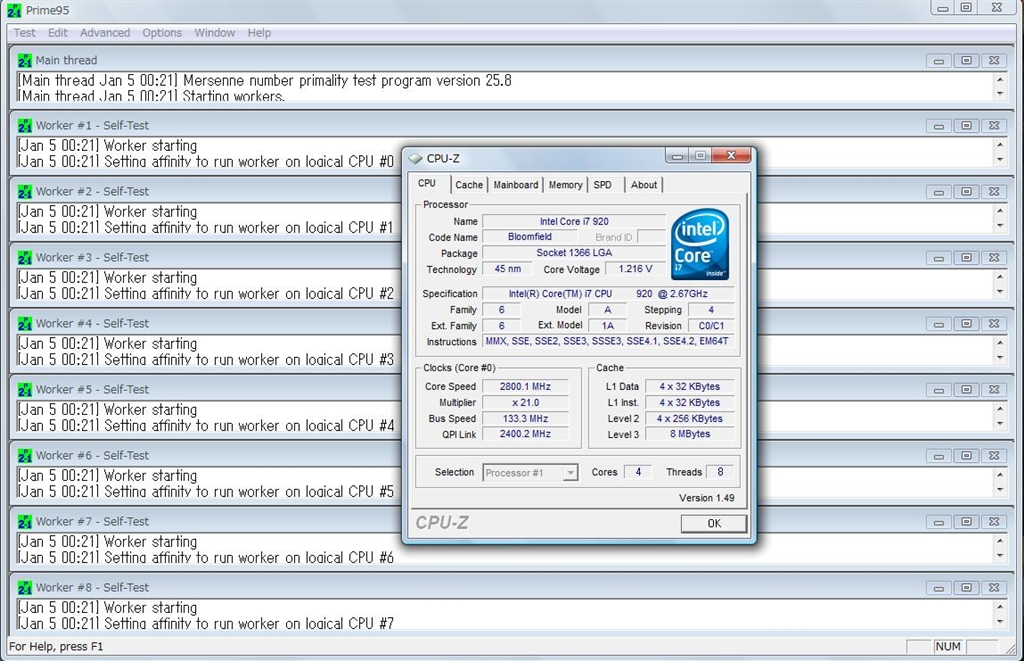
Task: Click the Worker #1 Self-Test window icon
Action: (x=25, y=126)
